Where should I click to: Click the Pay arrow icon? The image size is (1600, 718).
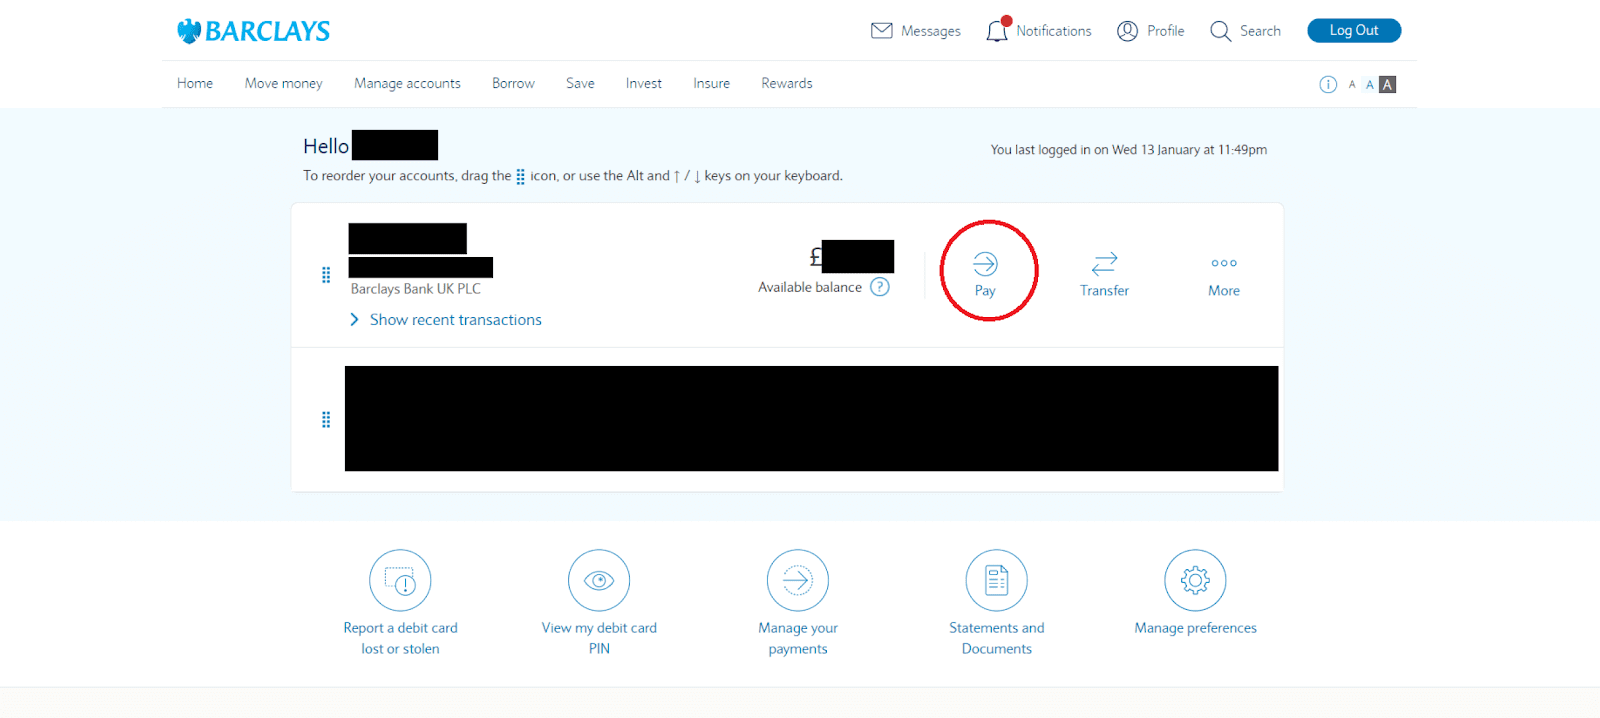coord(985,264)
